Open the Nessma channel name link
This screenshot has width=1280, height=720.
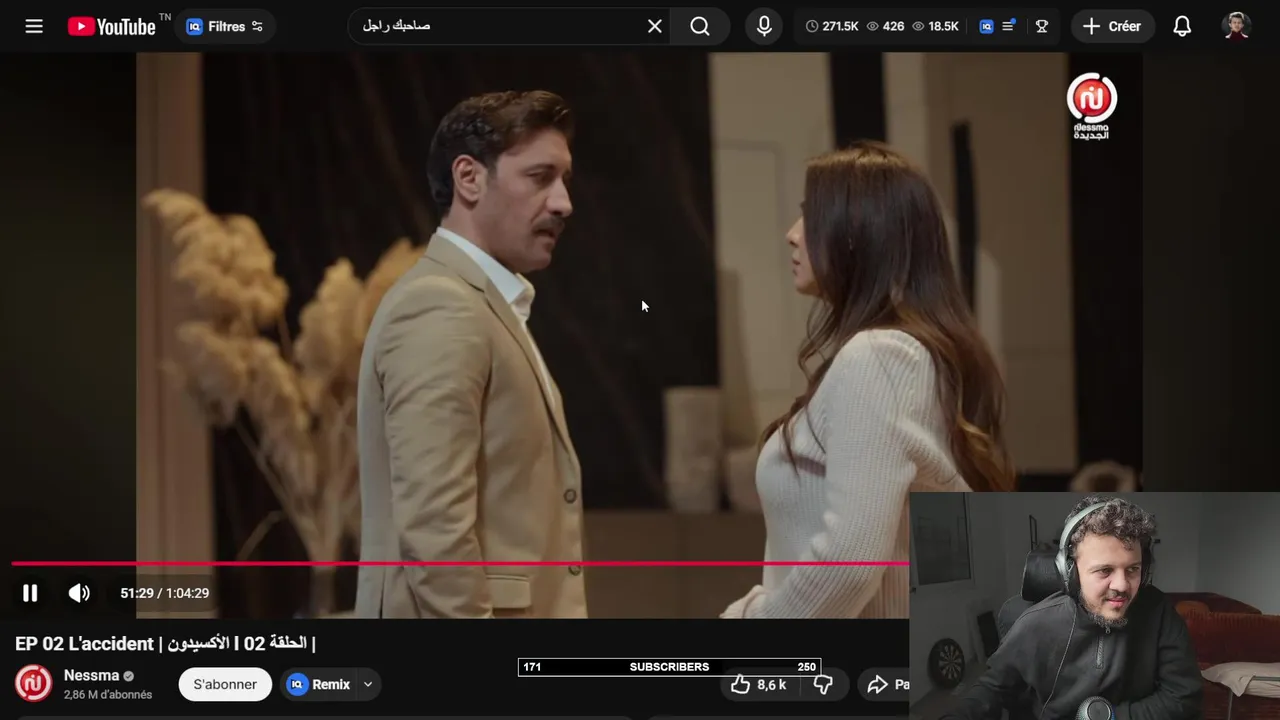(91, 675)
